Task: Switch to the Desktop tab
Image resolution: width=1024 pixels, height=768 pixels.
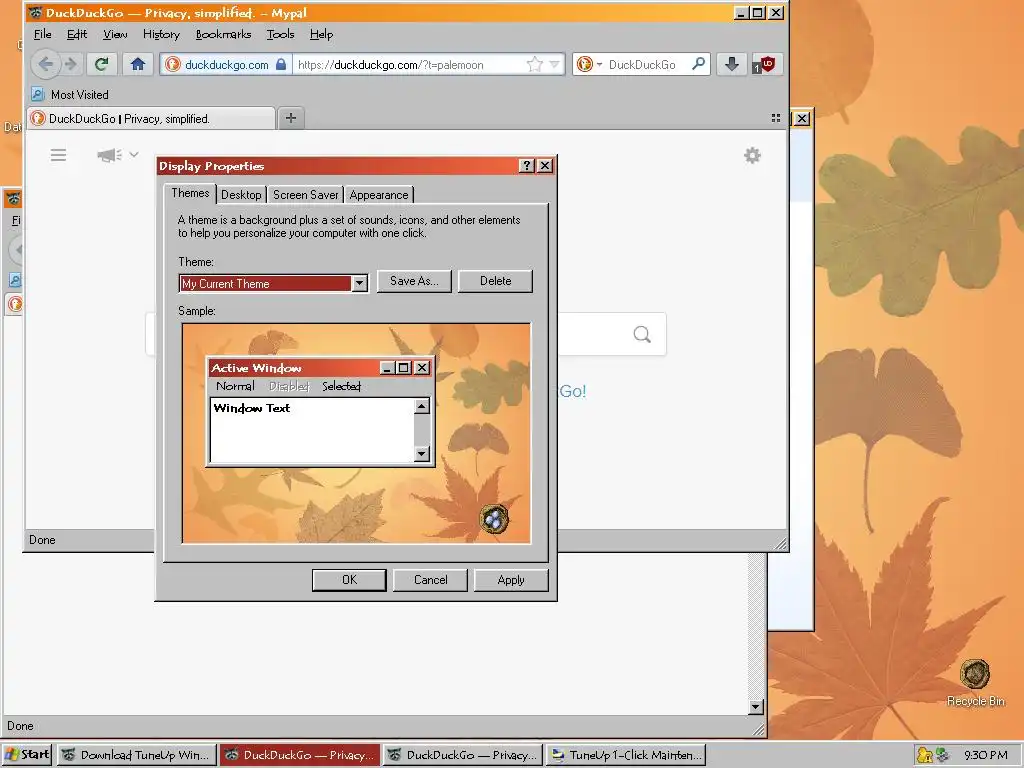Action: 241,195
